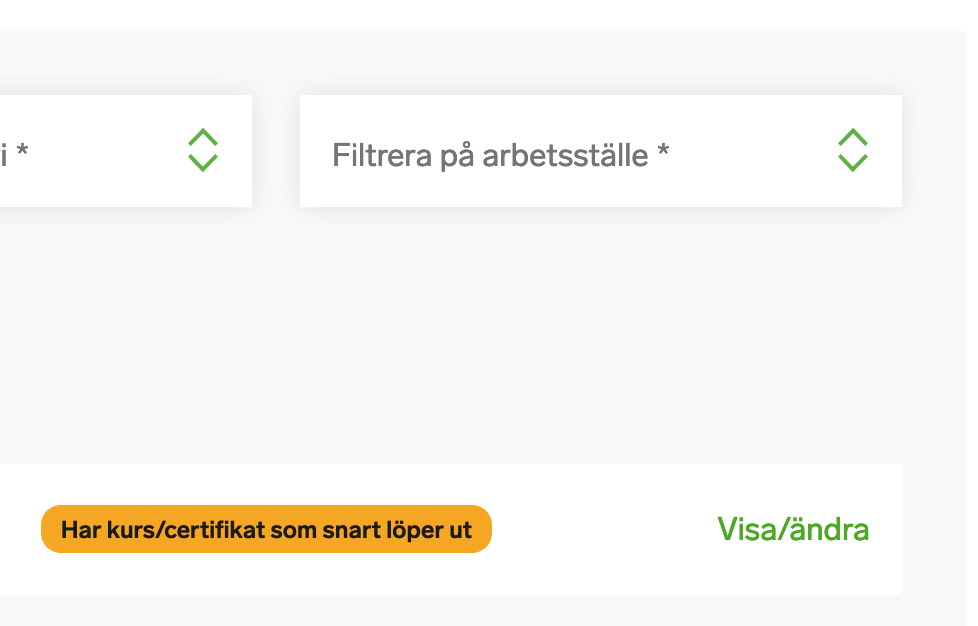Click the word arbetsställe in the filter field
The width and height of the screenshot is (978, 626).
click(565, 155)
